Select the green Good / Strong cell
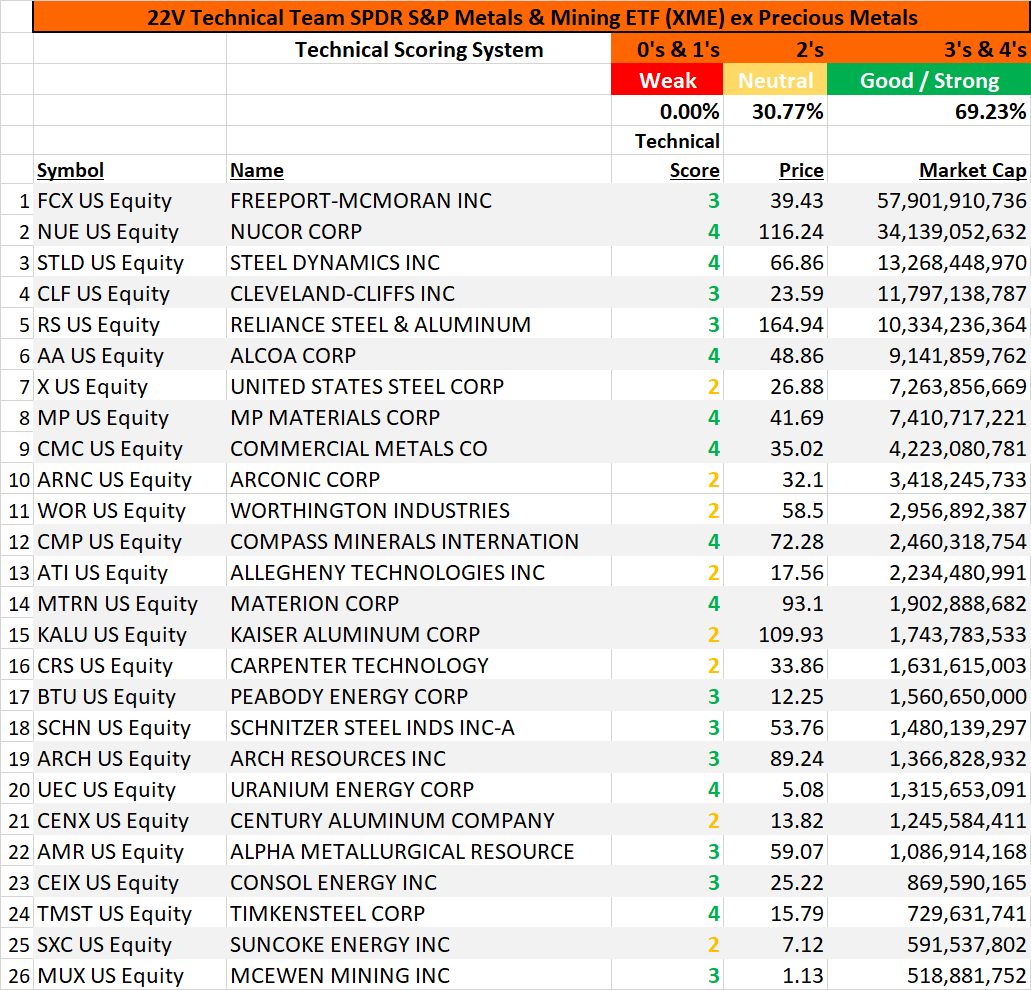The image size is (1031, 990). click(x=928, y=80)
